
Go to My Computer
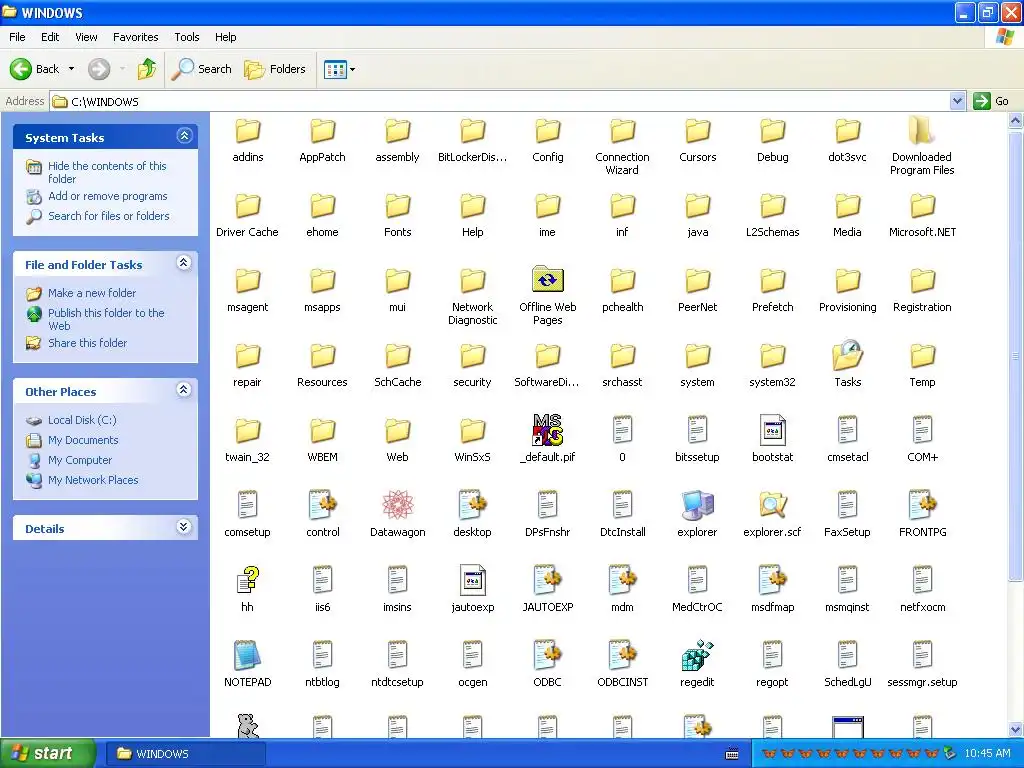(x=80, y=460)
